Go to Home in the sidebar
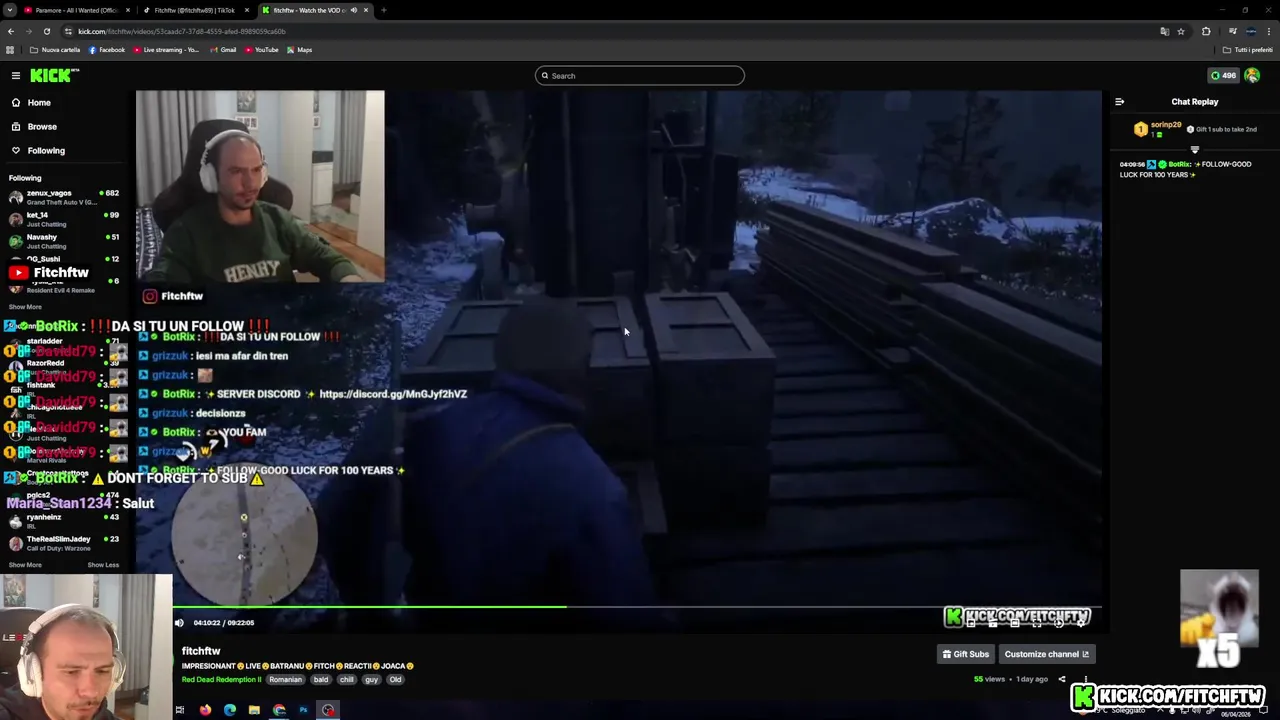The width and height of the screenshot is (1280, 720). click(39, 102)
